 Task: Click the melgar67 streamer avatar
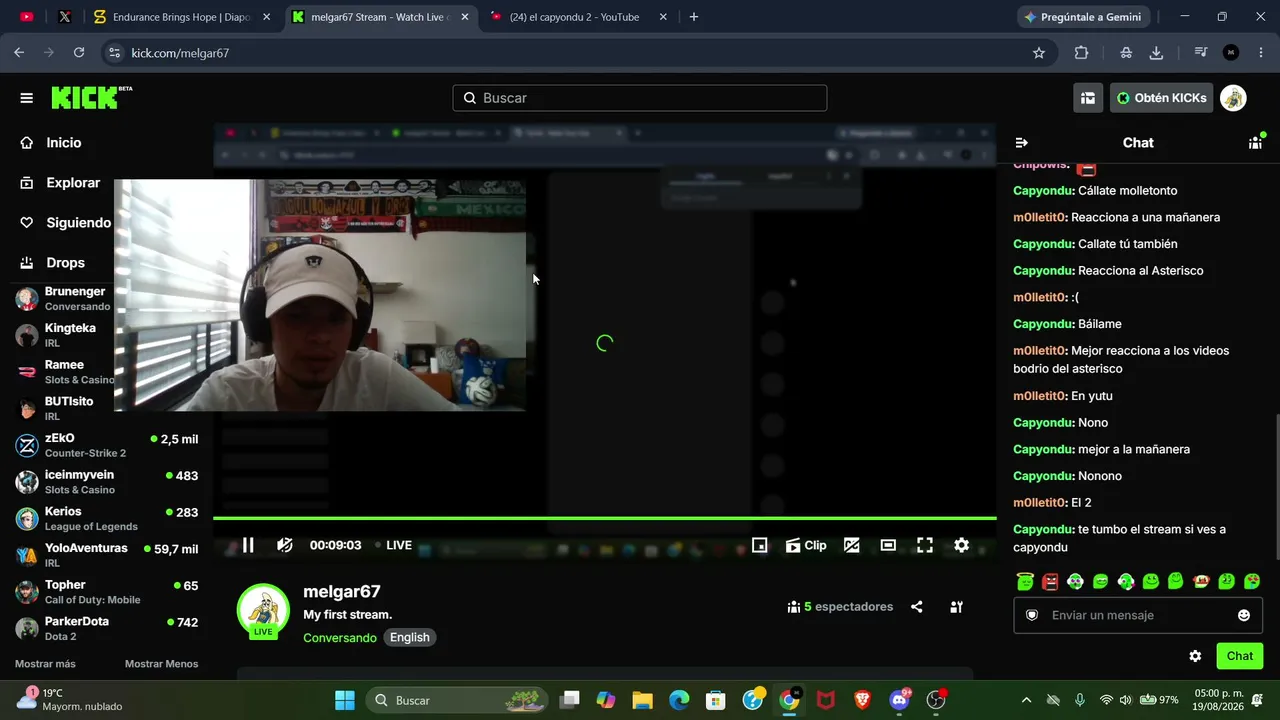click(263, 610)
